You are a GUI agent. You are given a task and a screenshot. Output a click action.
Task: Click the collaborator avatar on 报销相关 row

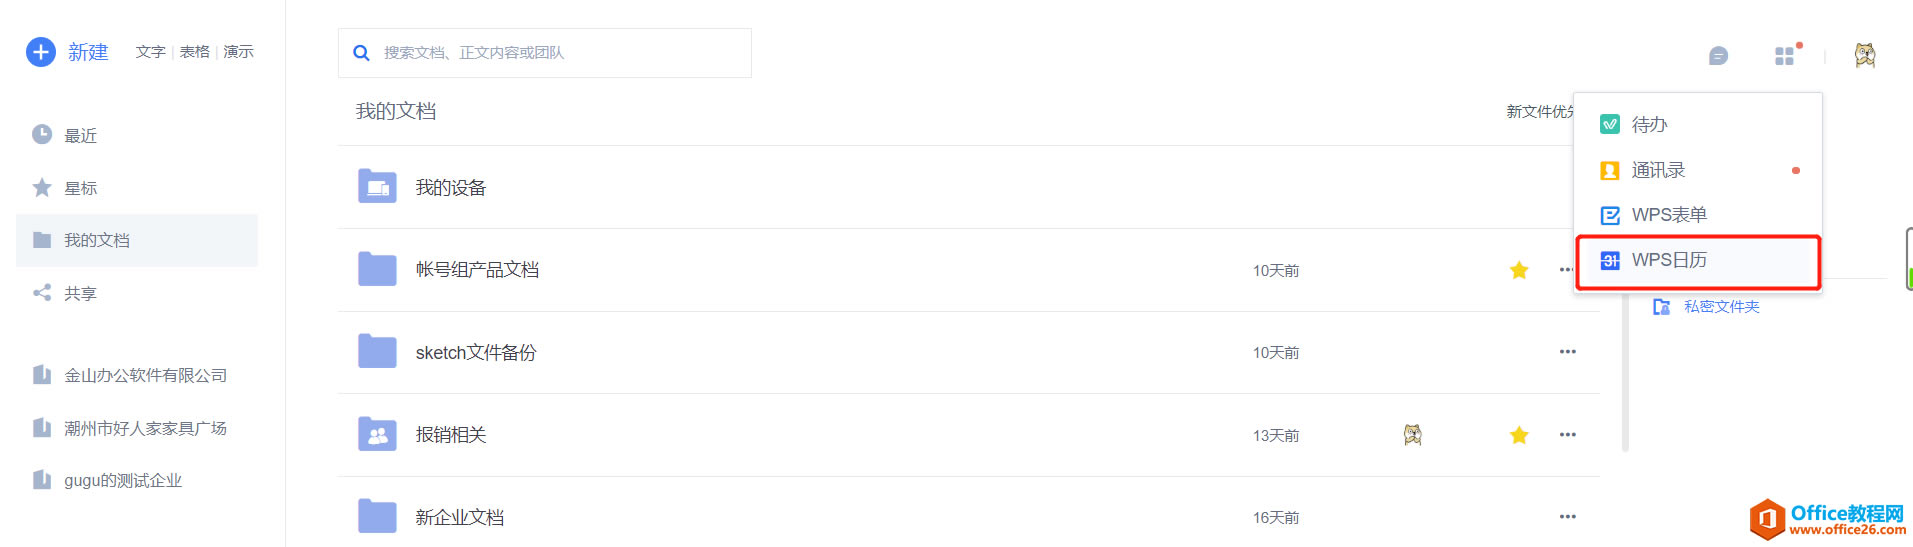tap(1412, 435)
